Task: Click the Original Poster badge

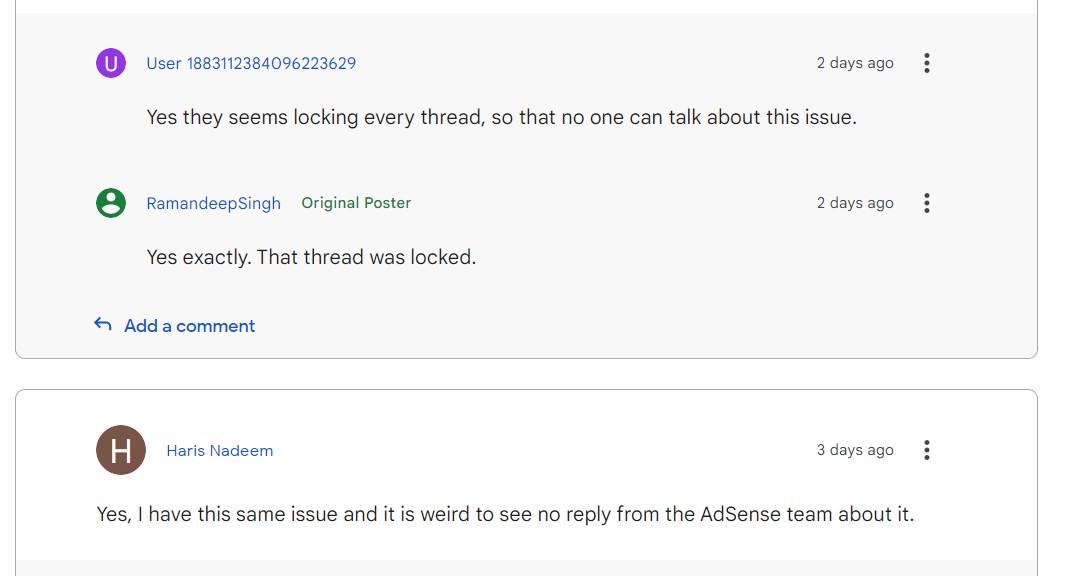Action: 356,203
